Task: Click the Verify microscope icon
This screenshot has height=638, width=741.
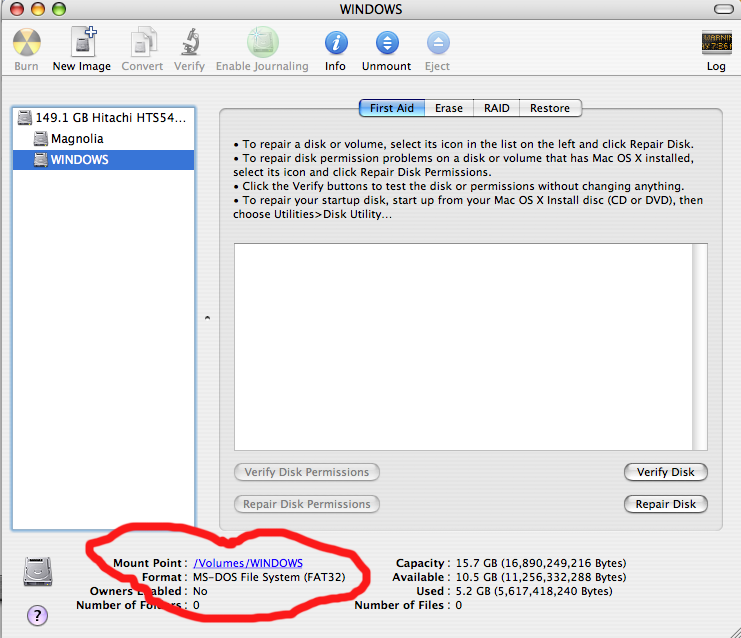Action: click(x=190, y=42)
